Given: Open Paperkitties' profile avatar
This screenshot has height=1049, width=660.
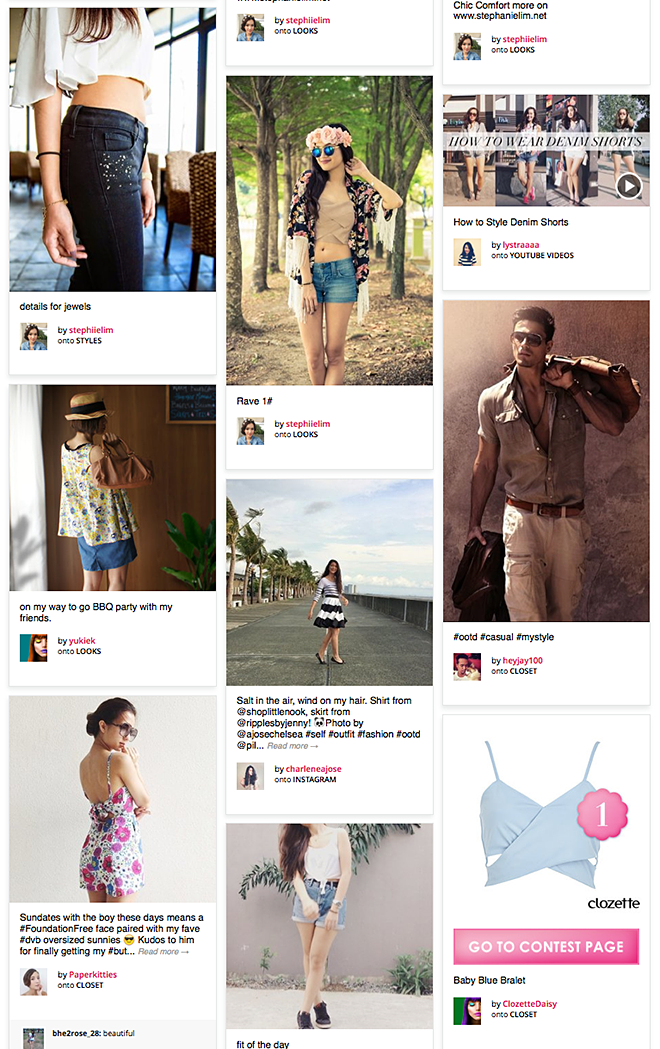Looking at the screenshot, I should click(x=33, y=981).
